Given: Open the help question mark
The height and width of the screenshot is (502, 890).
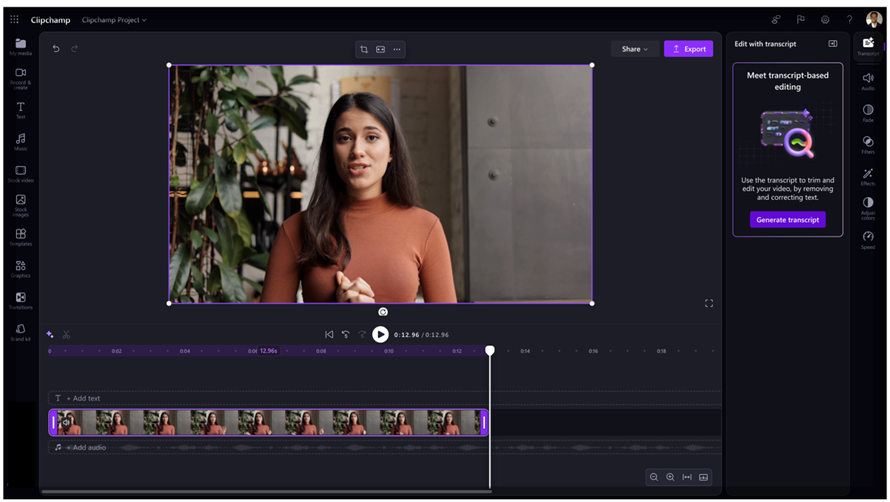Looking at the screenshot, I should tap(850, 19).
